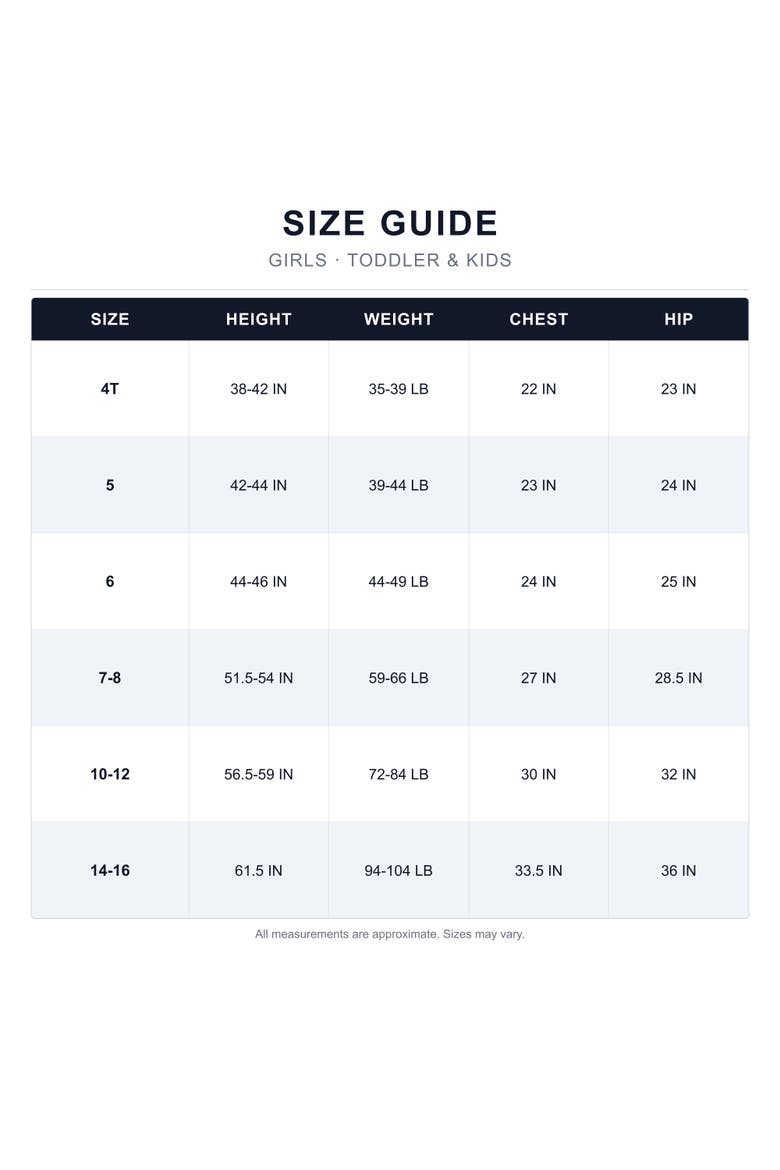Viewport: 780px width, 1170px height.
Task: Select the 10-12 size row label
Action: point(110,774)
